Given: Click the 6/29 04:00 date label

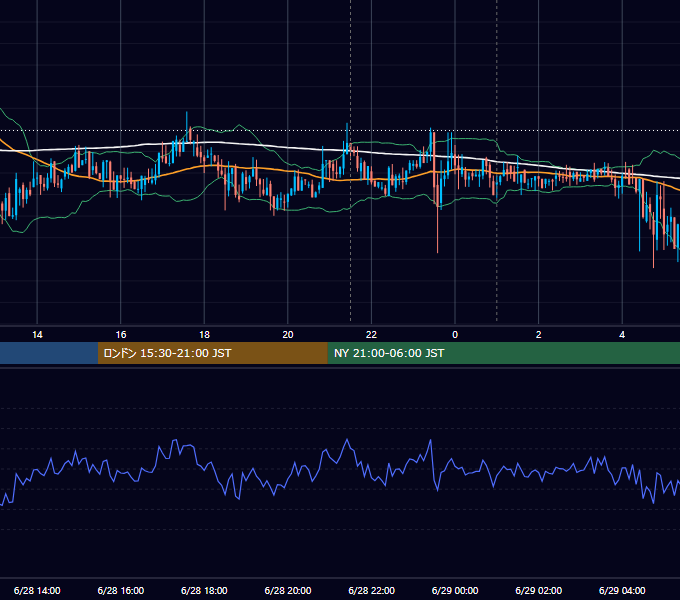Looking at the screenshot, I should pos(622,590).
